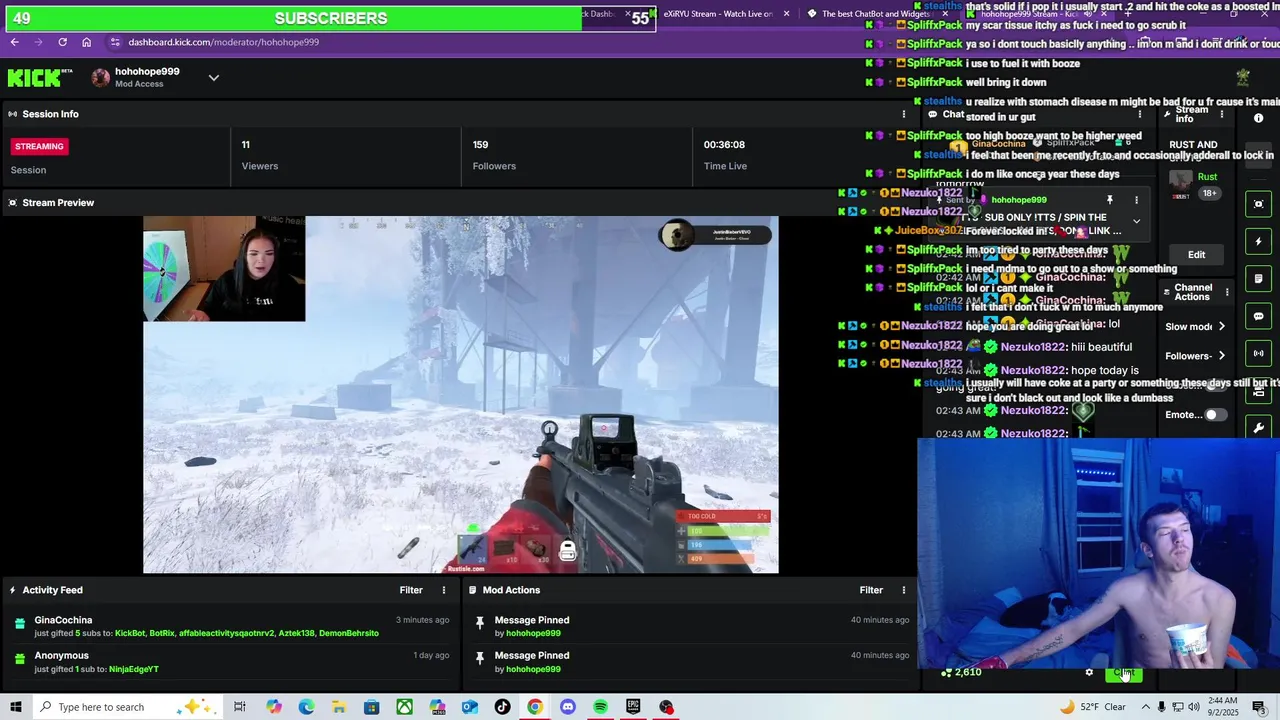Click the browser home button
1280x720 pixels.
[x=86, y=42]
